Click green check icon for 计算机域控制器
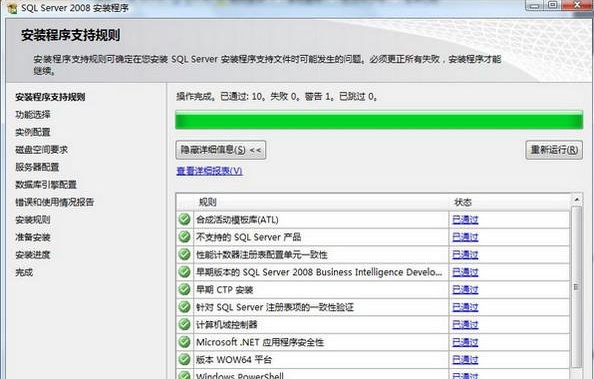The image size is (594, 379). click(x=184, y=324)
